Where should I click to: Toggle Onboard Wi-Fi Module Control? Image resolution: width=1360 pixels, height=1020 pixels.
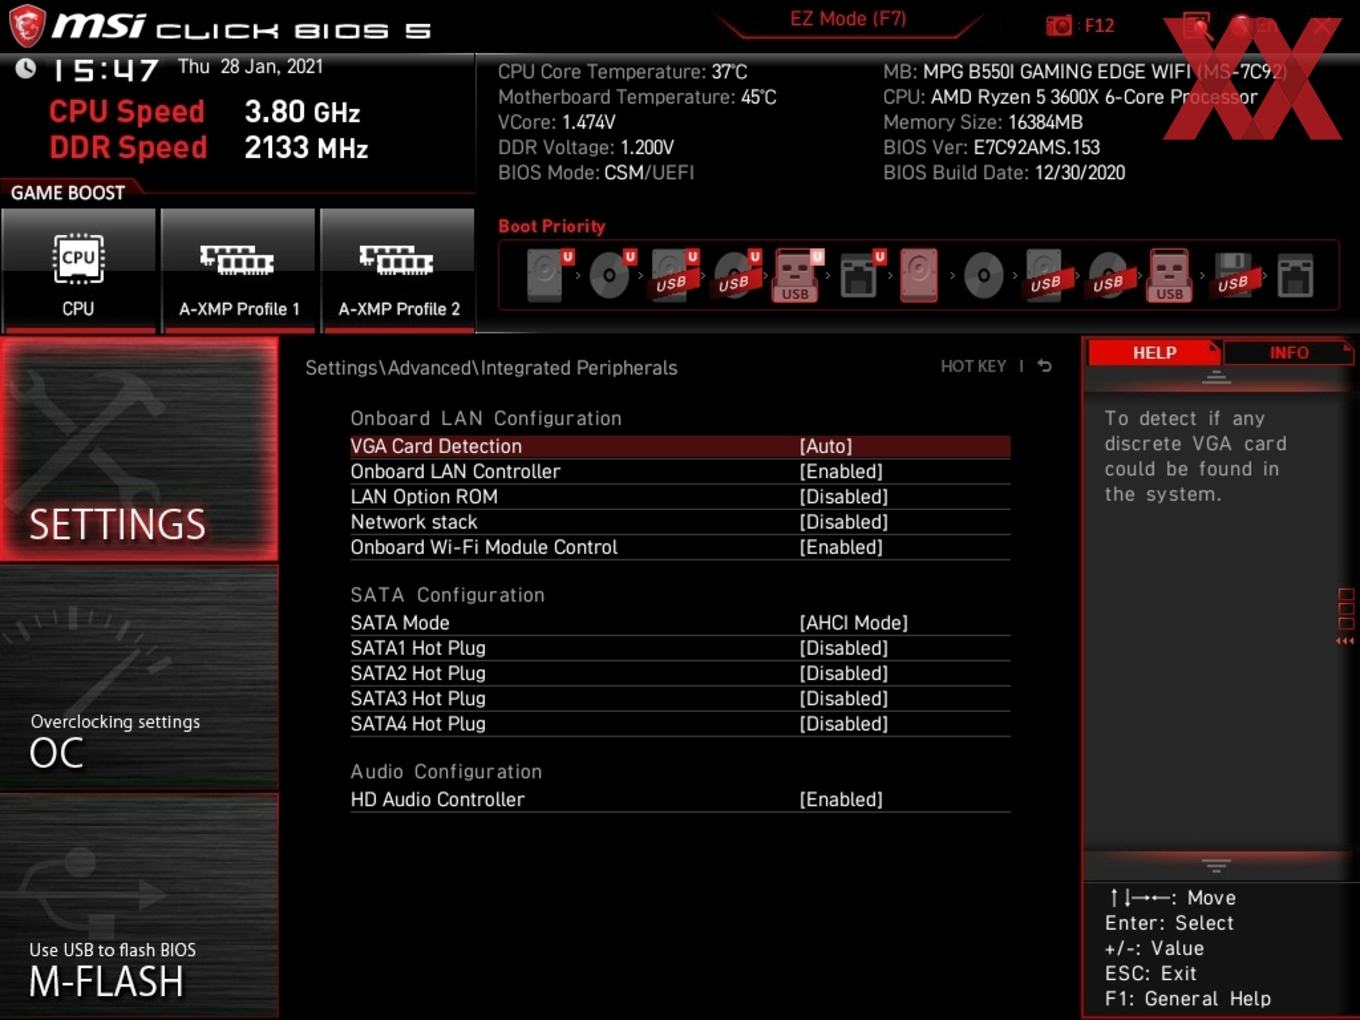coord(680,547)
